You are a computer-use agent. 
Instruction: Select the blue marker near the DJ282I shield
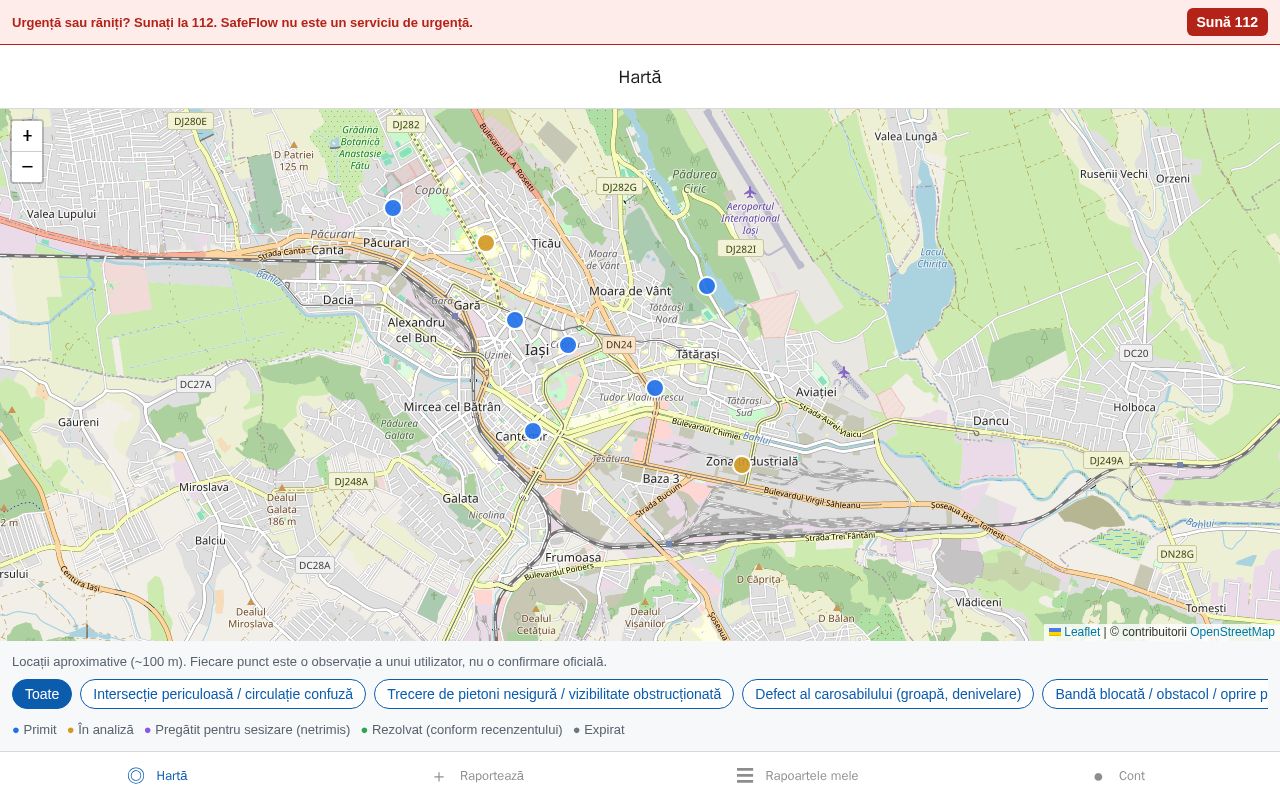tap(707, 286)
